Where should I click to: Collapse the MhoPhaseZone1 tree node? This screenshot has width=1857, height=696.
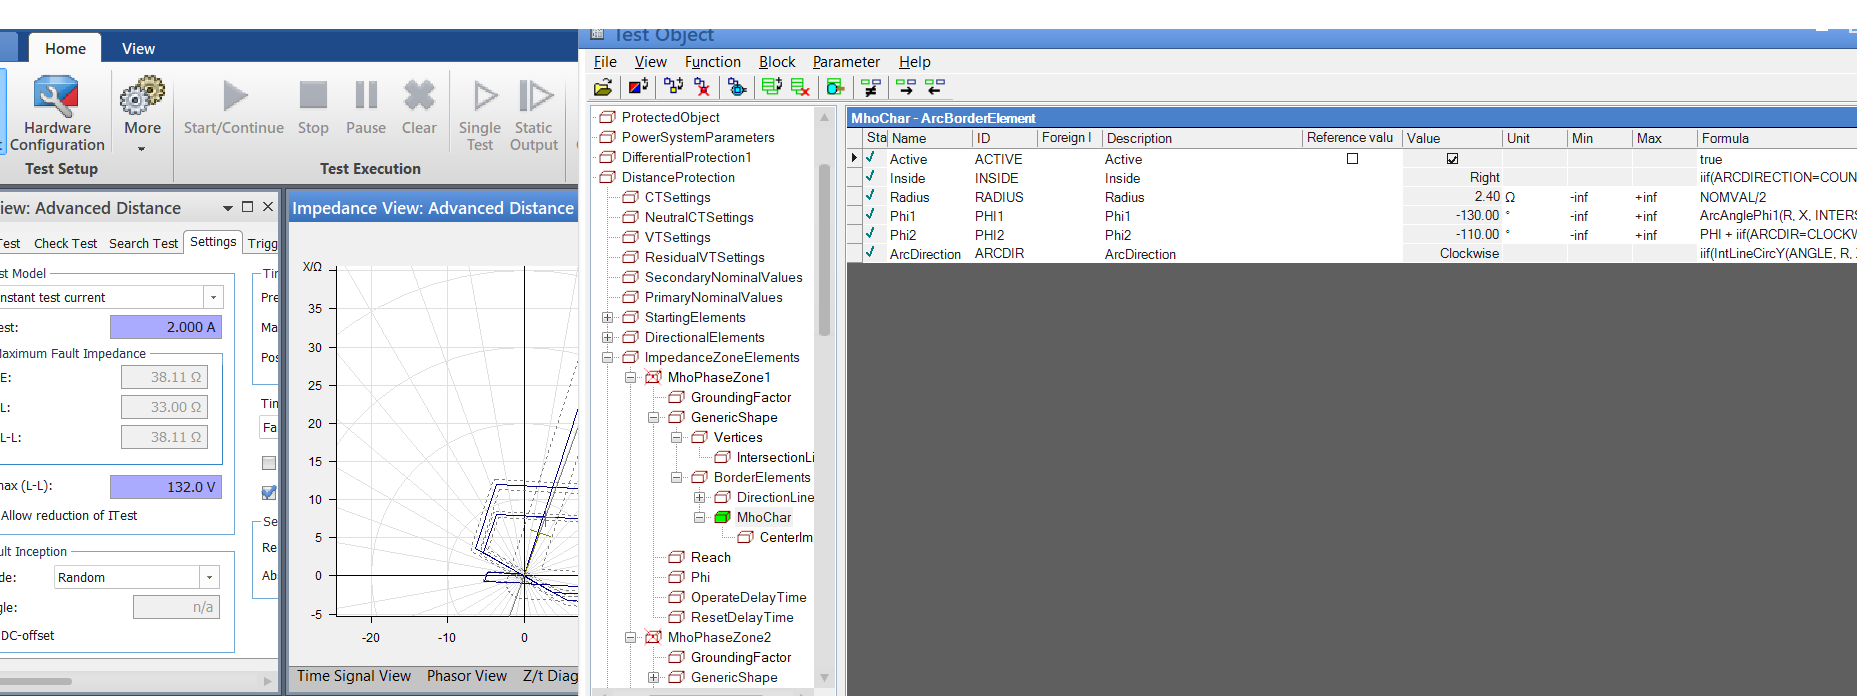(x=630, y=377)
